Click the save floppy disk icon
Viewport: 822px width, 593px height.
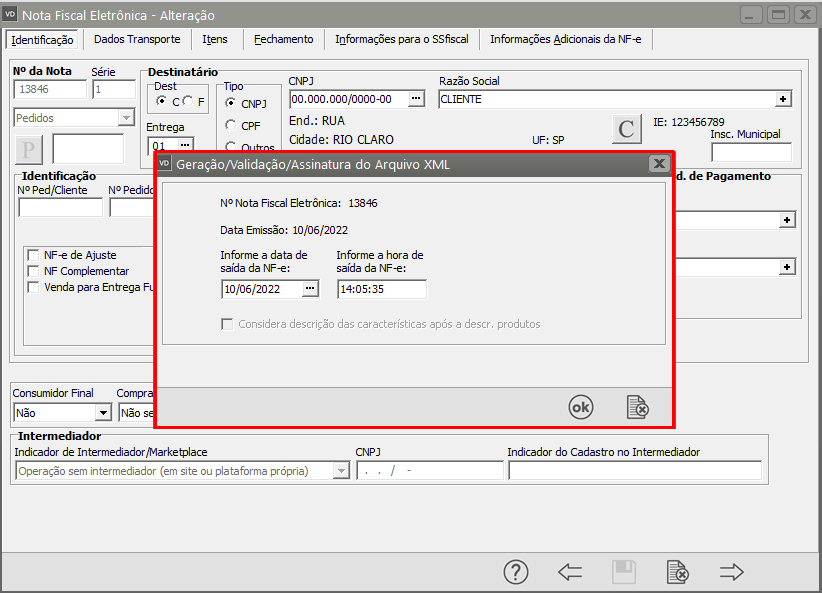pyautogui.click(x=624, y=572)
